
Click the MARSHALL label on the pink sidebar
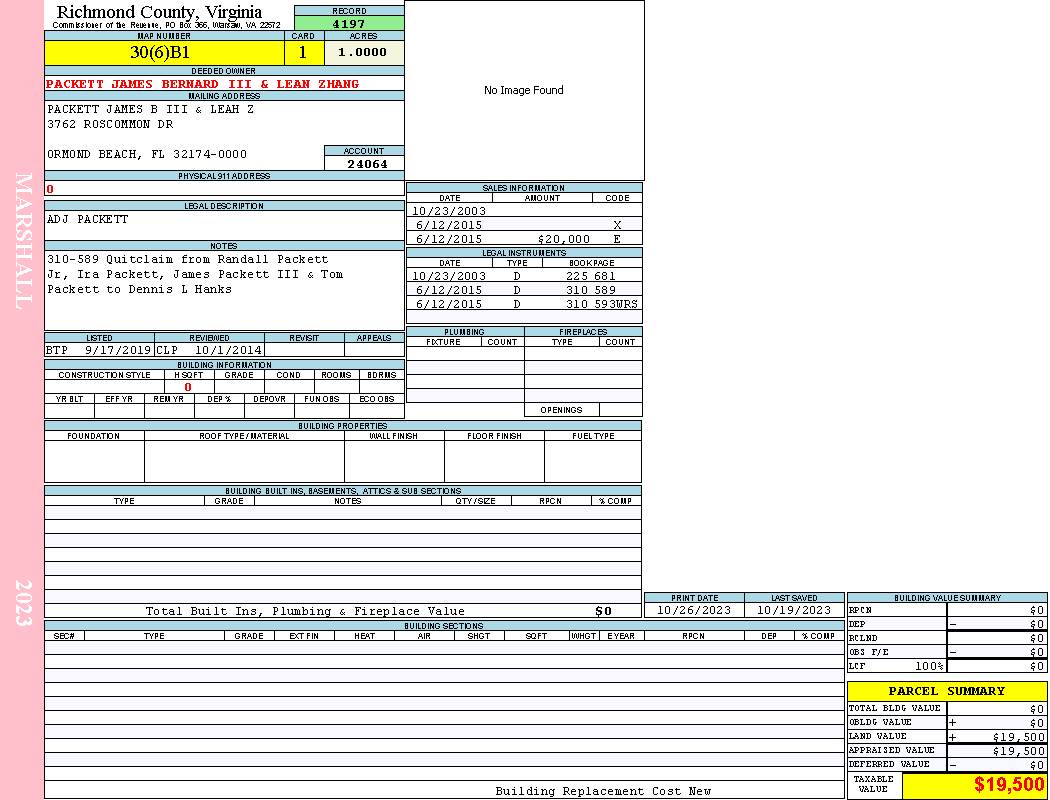click(x=24, y=240)
